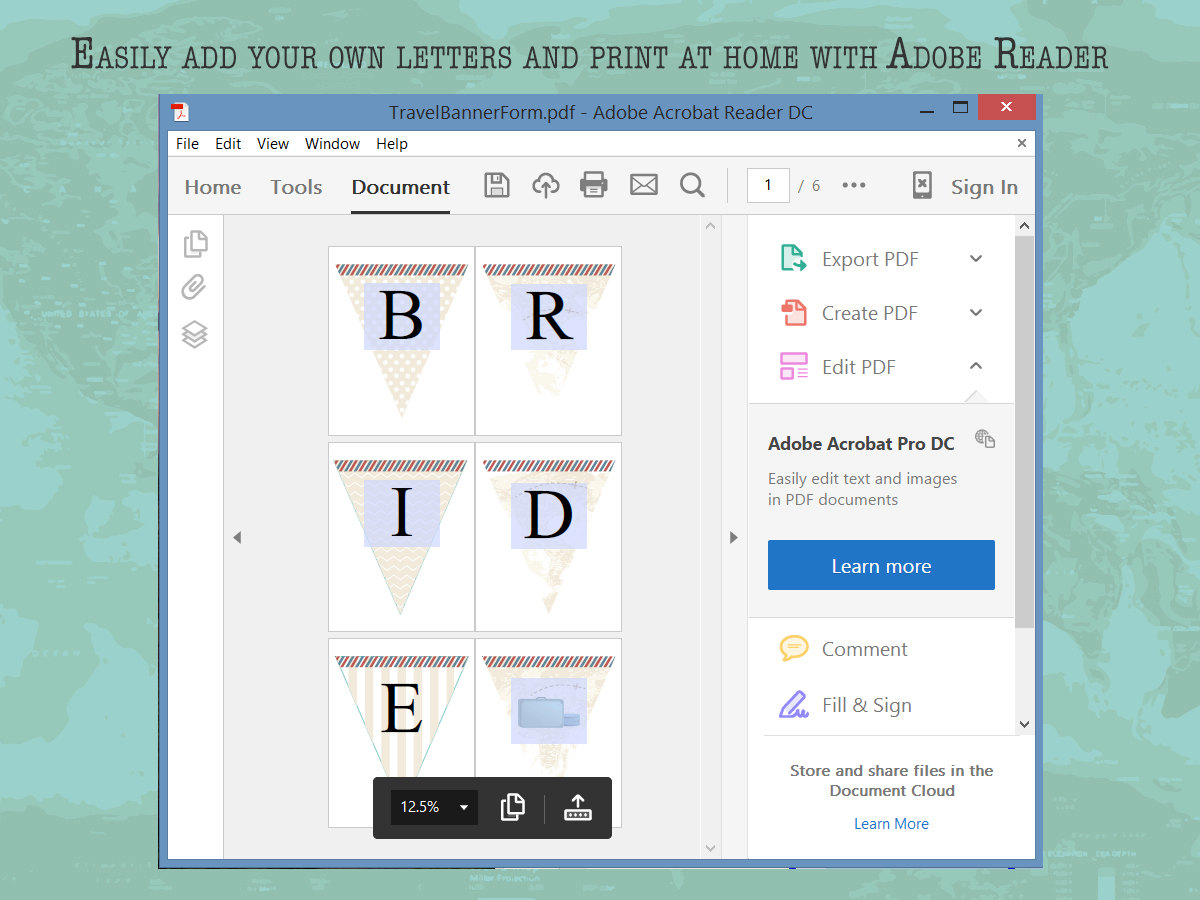
Task: Collapse the left navigation pane arrow
Action: click(237, 537)
